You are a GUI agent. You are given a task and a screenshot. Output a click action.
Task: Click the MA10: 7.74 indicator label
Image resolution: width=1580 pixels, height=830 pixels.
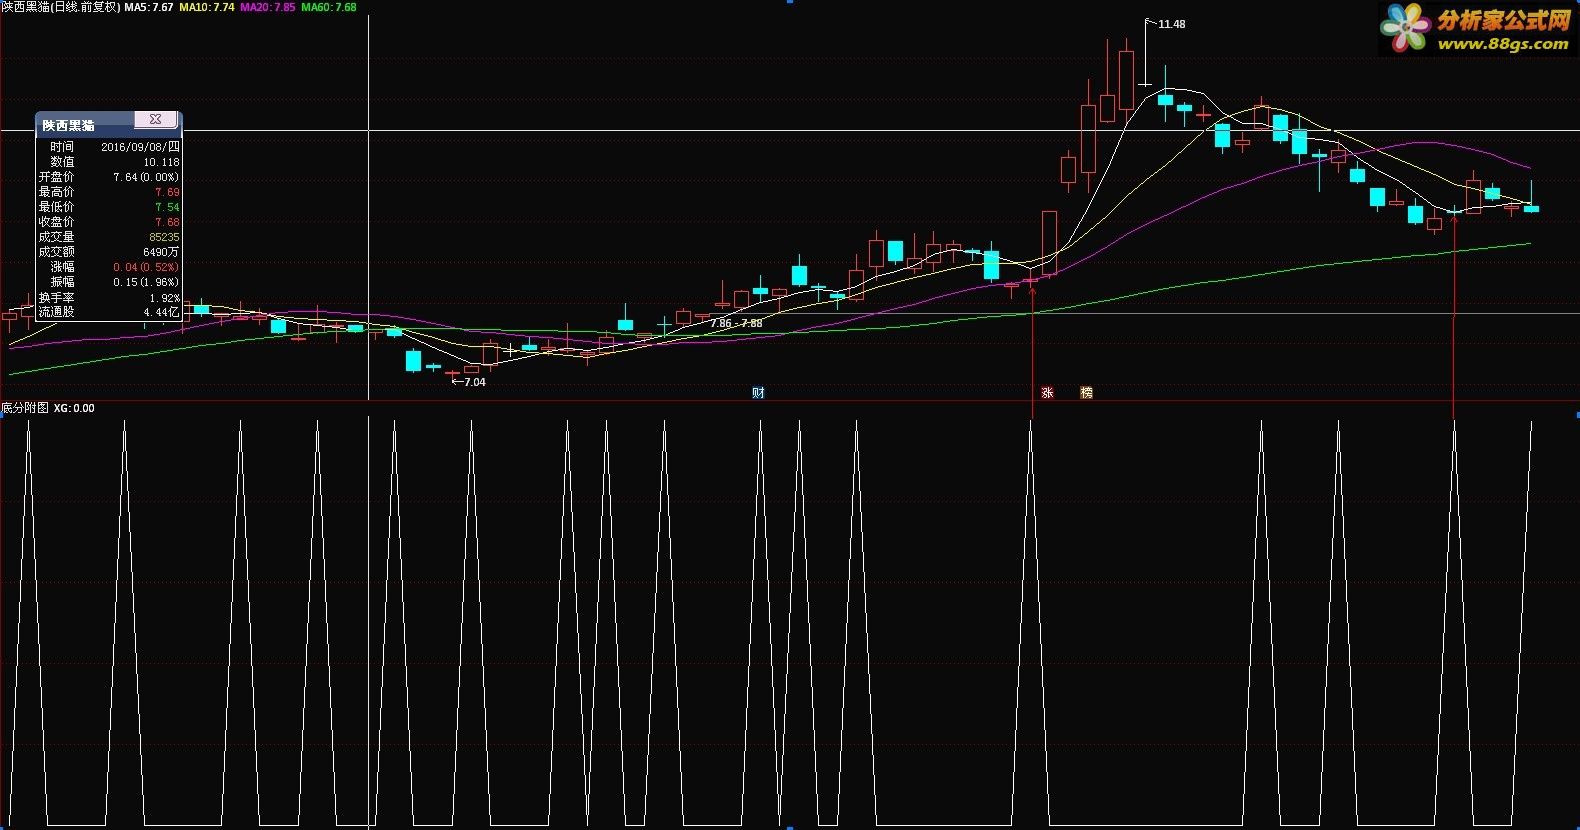click(207, 7)
